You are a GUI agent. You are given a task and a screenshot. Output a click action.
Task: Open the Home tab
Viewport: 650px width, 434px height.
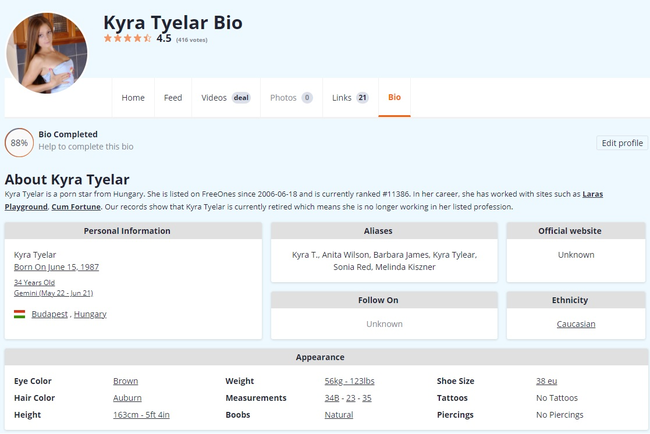tap(133, 98)
